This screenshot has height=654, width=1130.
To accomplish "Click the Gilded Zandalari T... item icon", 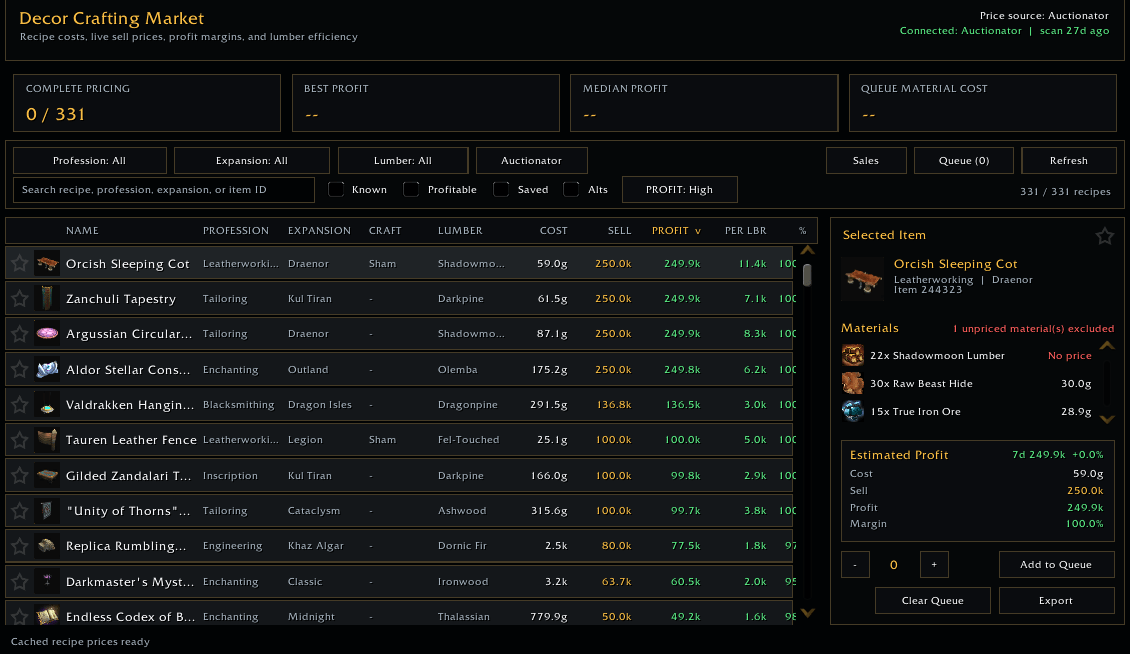I will click(x=47, y=475).
